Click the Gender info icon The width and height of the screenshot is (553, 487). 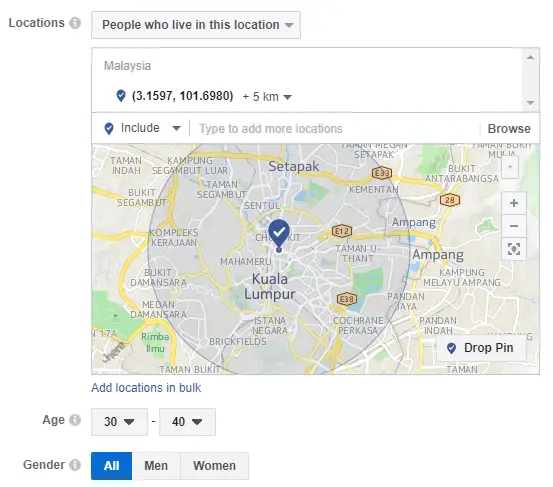75,465
